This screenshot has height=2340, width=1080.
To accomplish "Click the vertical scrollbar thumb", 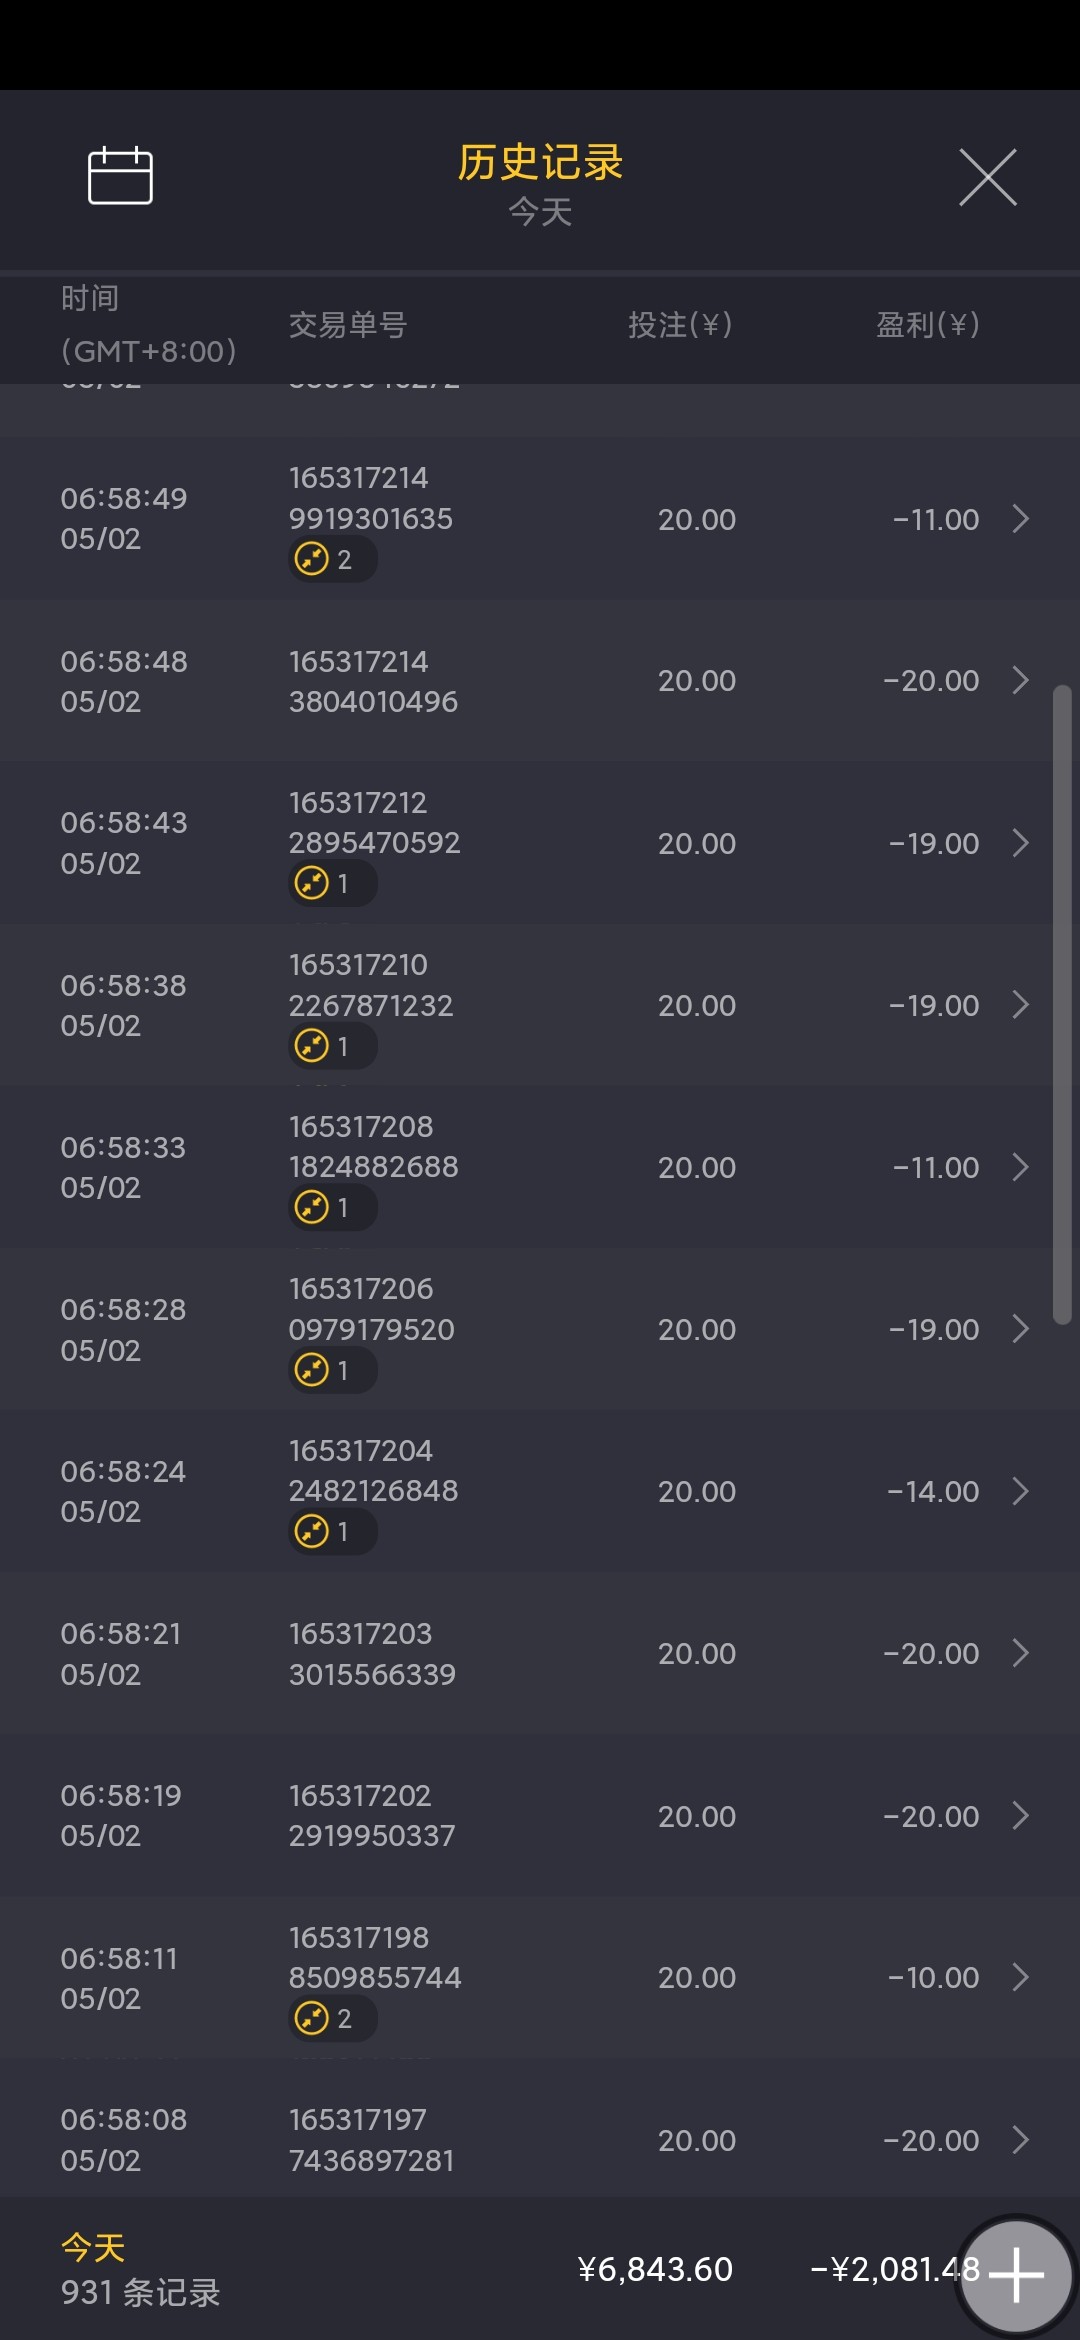I will [x=1062, y=1005].
